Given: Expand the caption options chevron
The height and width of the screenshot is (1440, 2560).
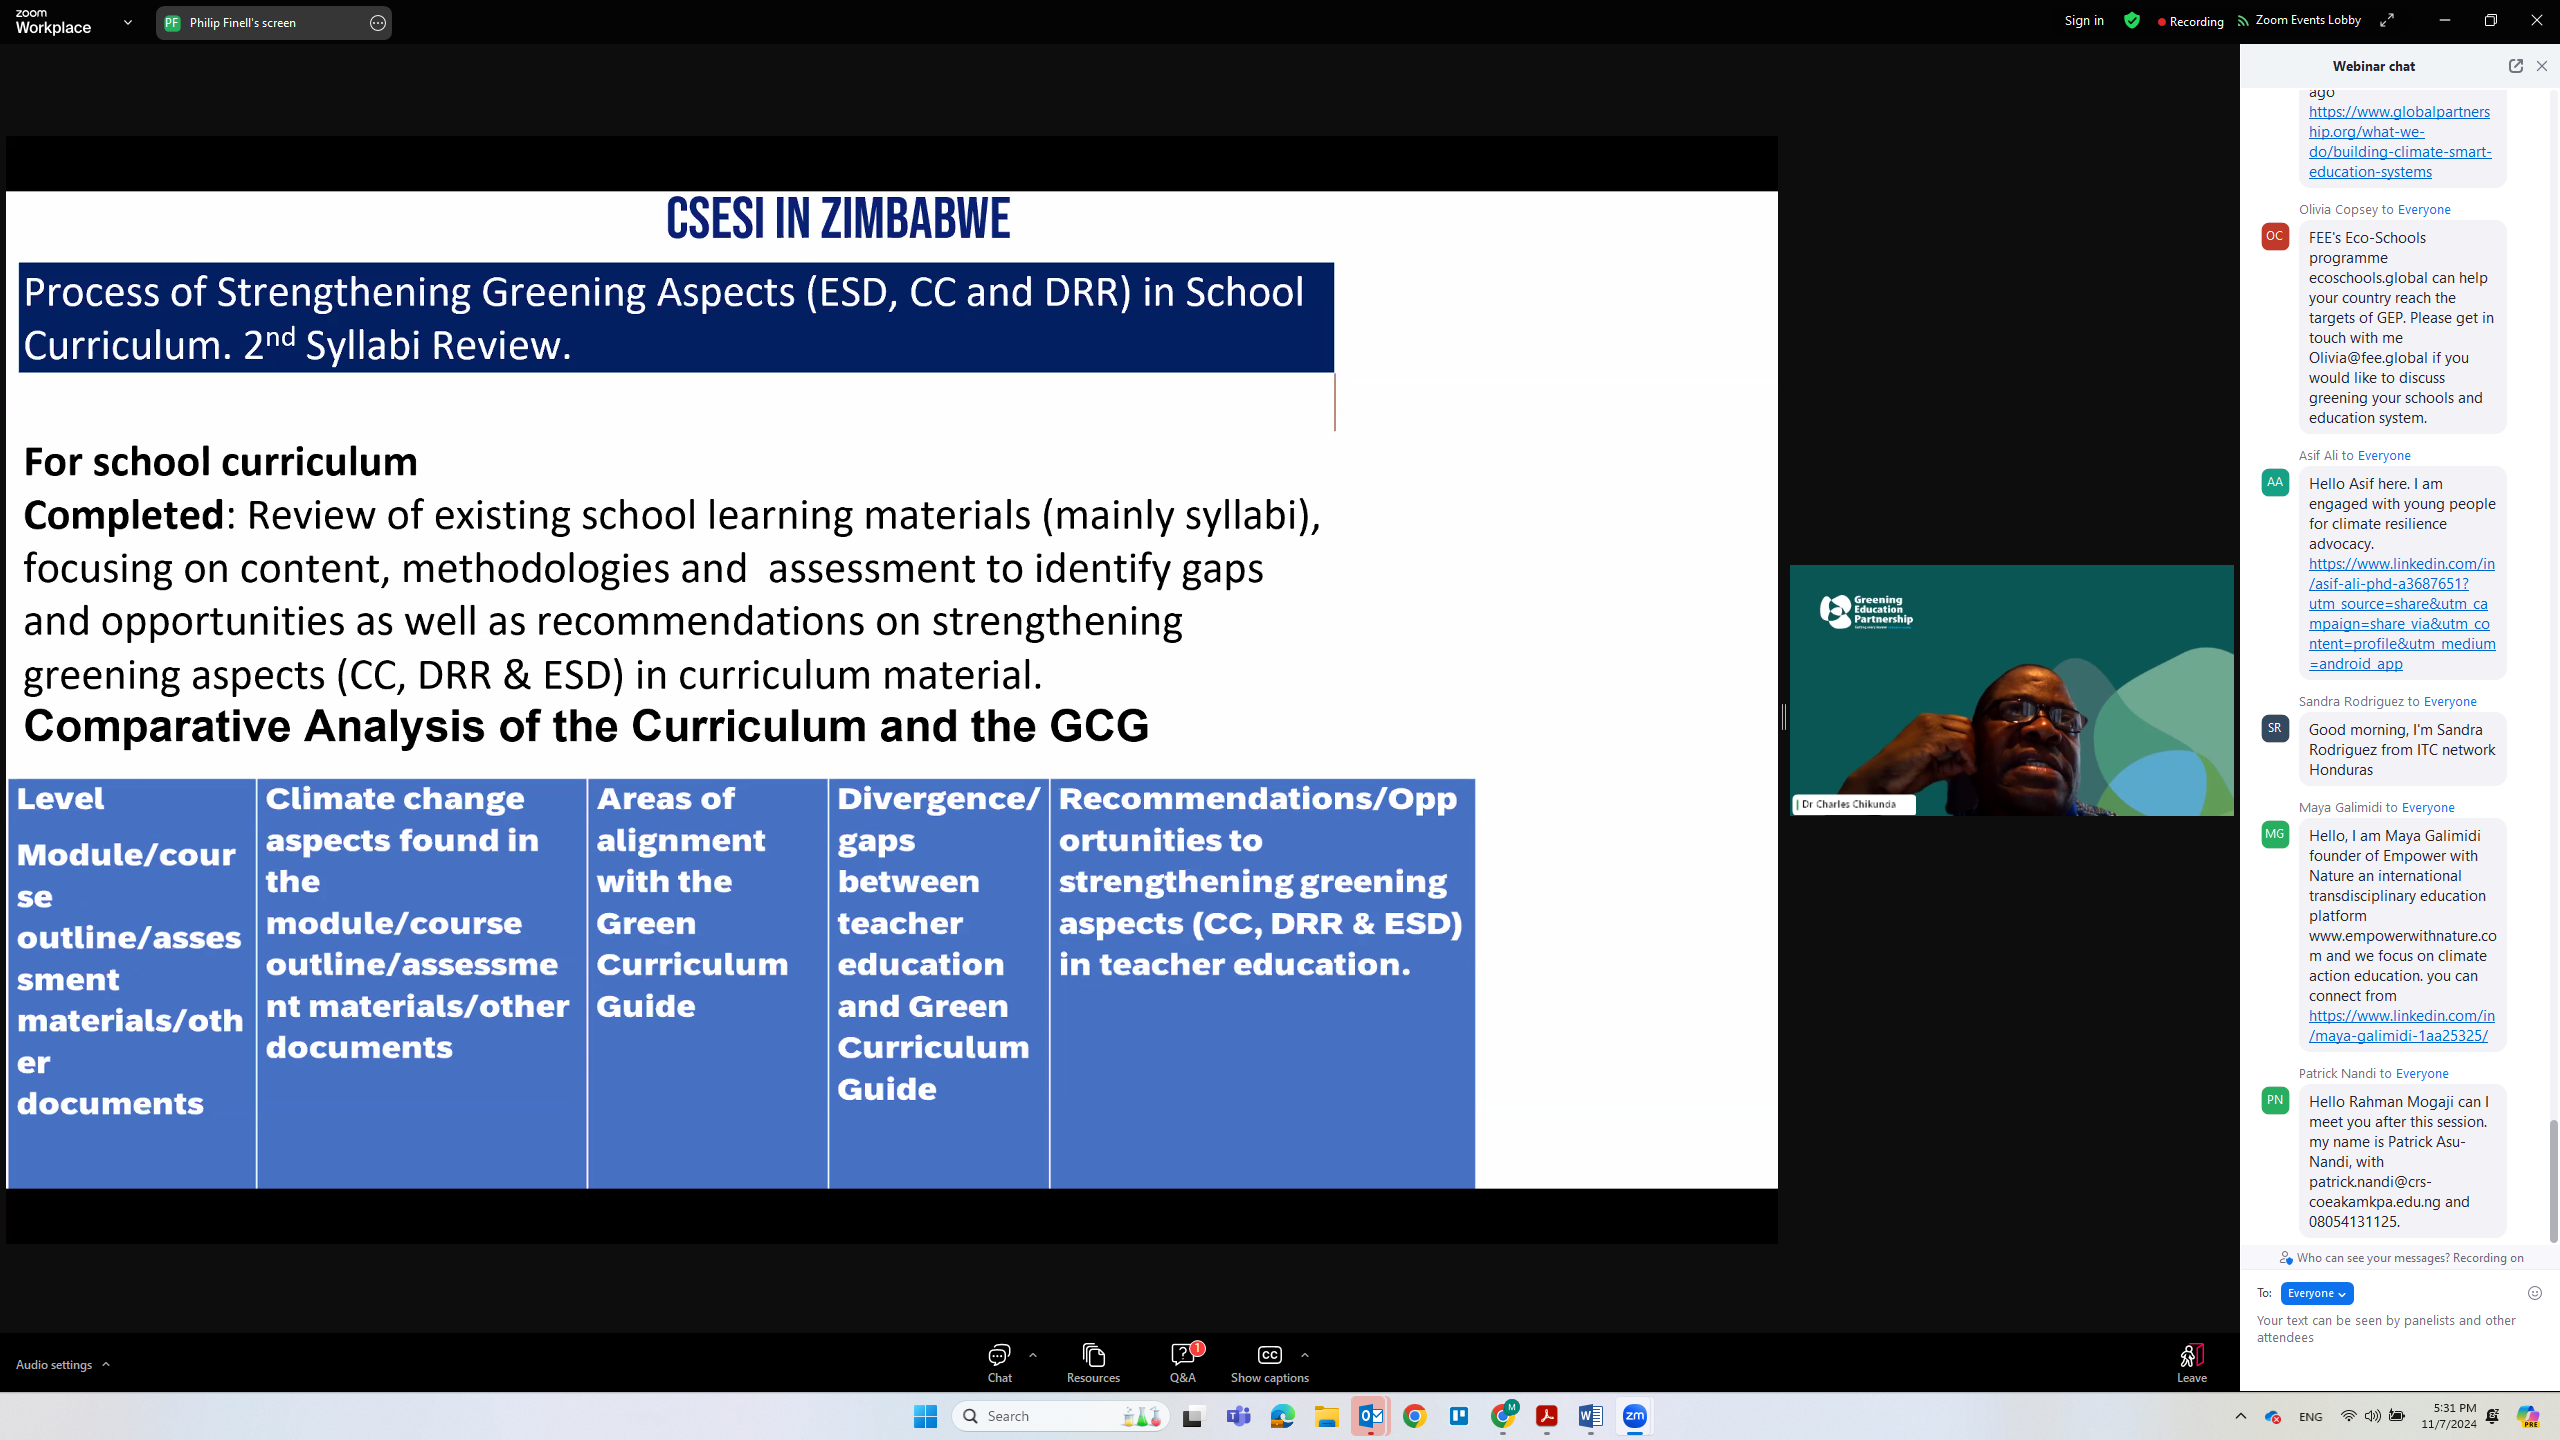Looking at the screenshot, I should (1305, 1356).
